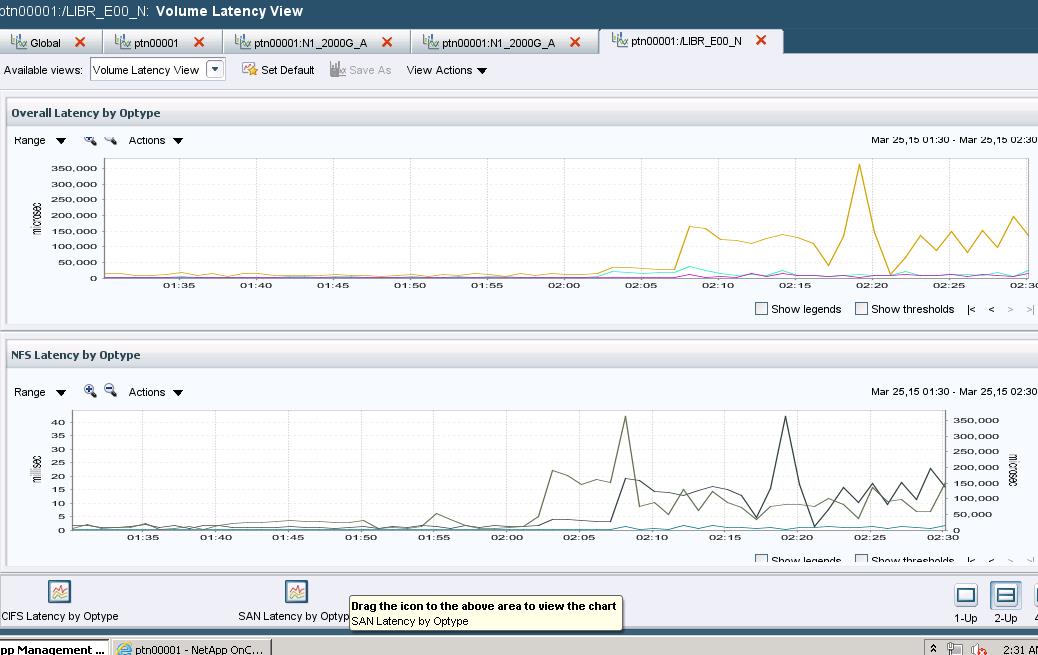The image size is (1038, 655).
Task: Zoom out on the NFS Latency chart
Action: [110, 391]
